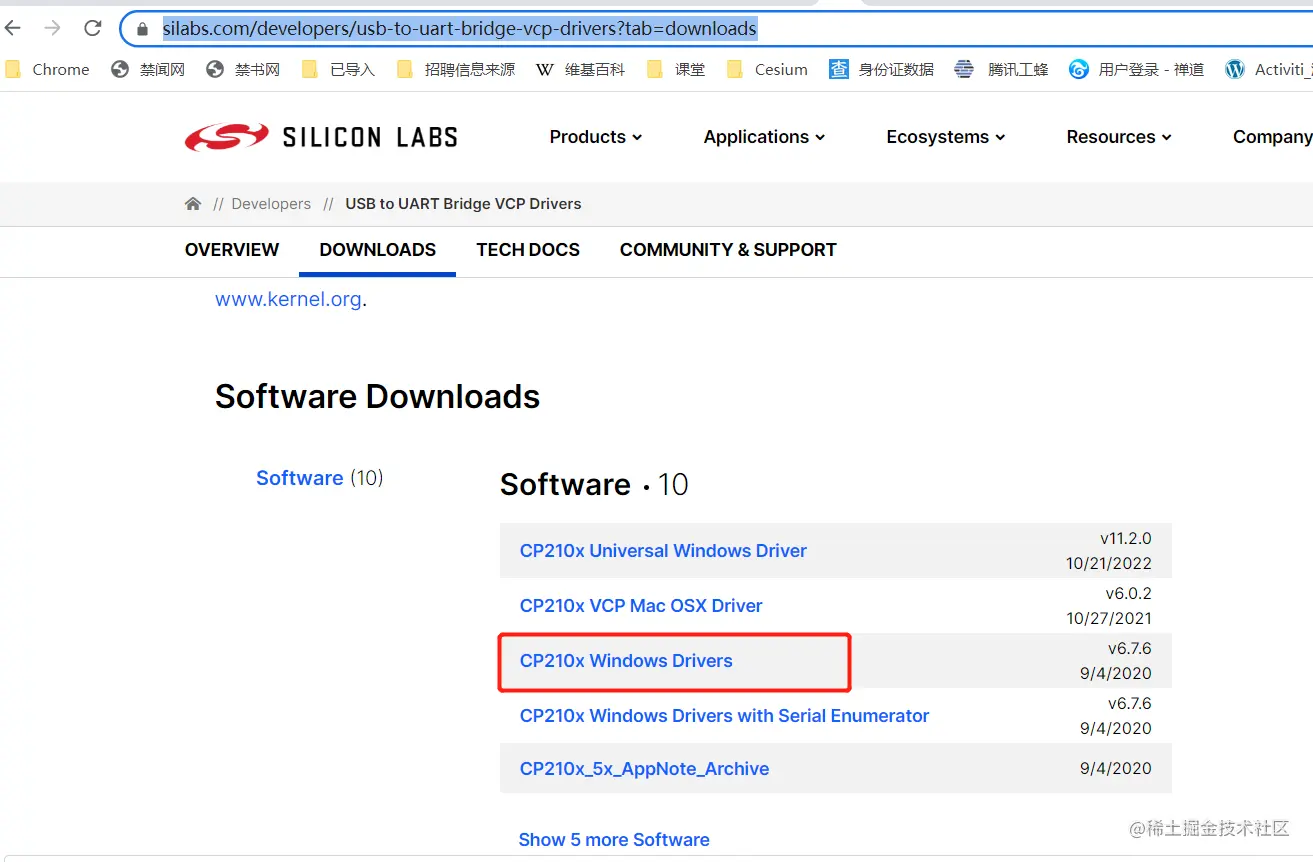Screen dimensions: 1313x862
Task: Open the Chrome bookmarks folder
Action: pos(47,69)
